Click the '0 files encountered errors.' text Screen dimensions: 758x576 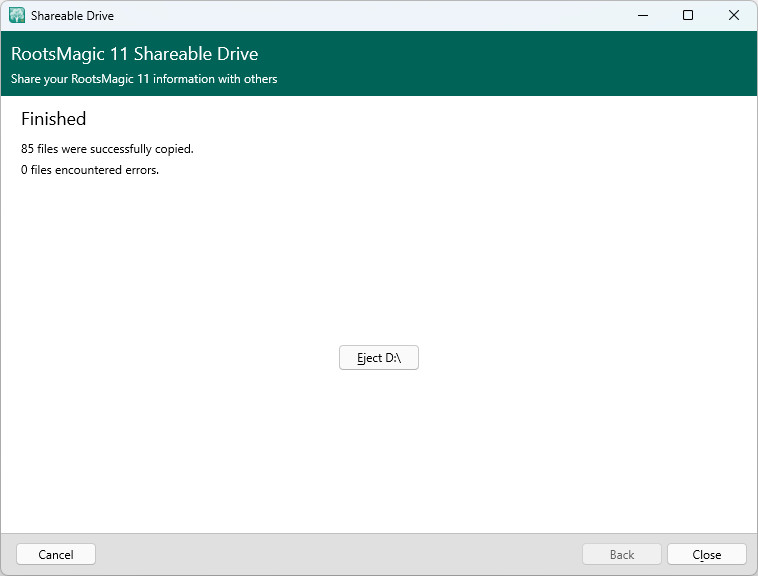[90, 170]
